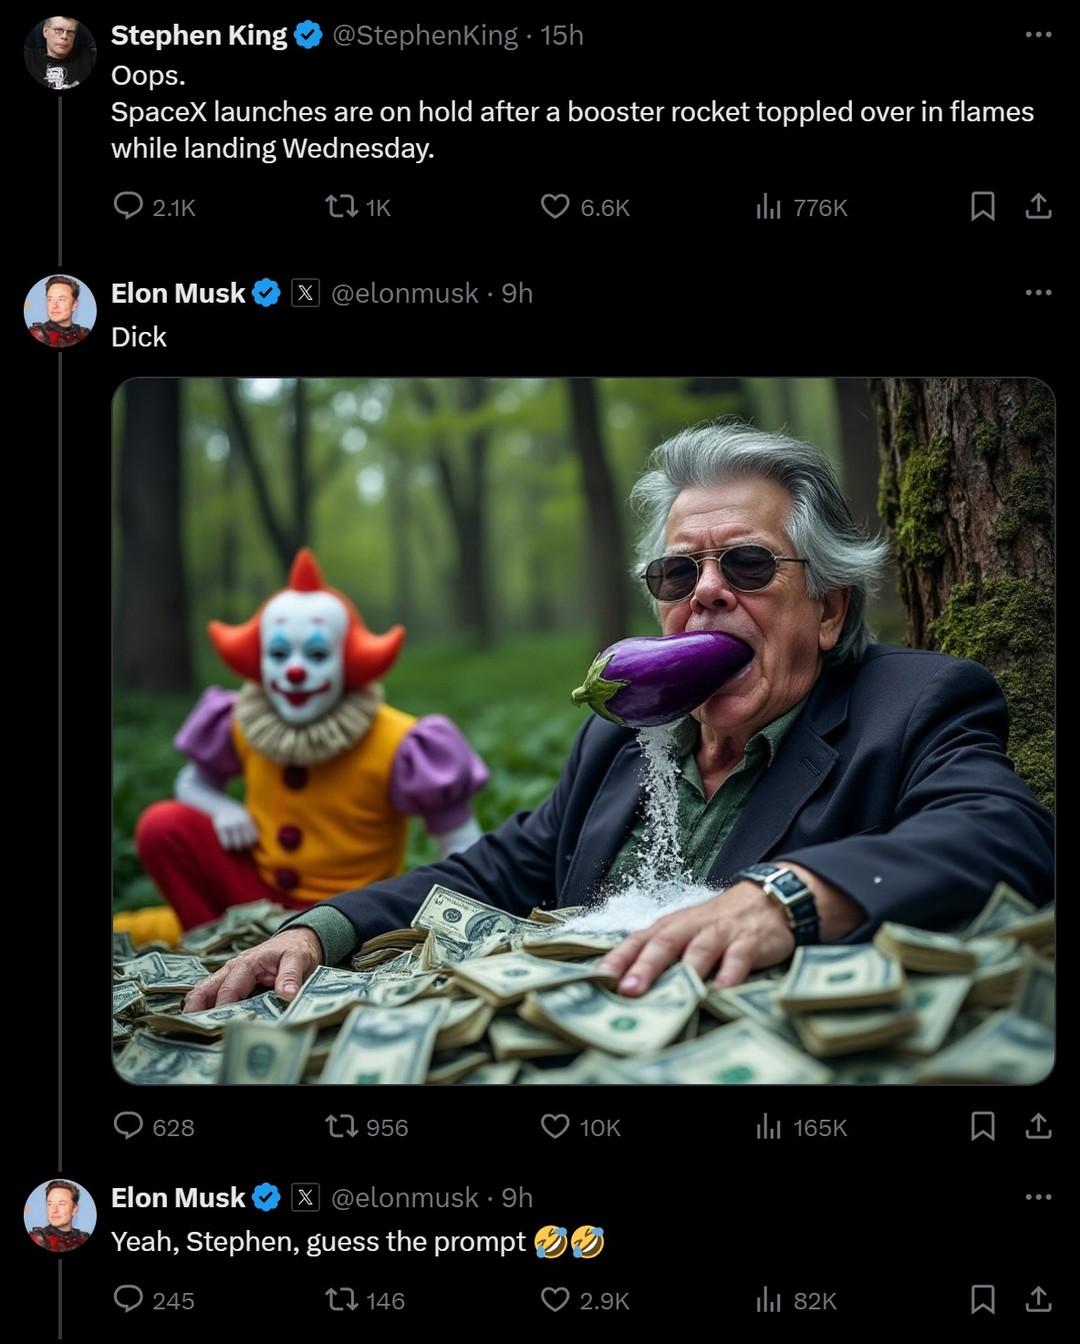
Task: Share Elon Musk's image post
Action: [x=1038, y=1126]
